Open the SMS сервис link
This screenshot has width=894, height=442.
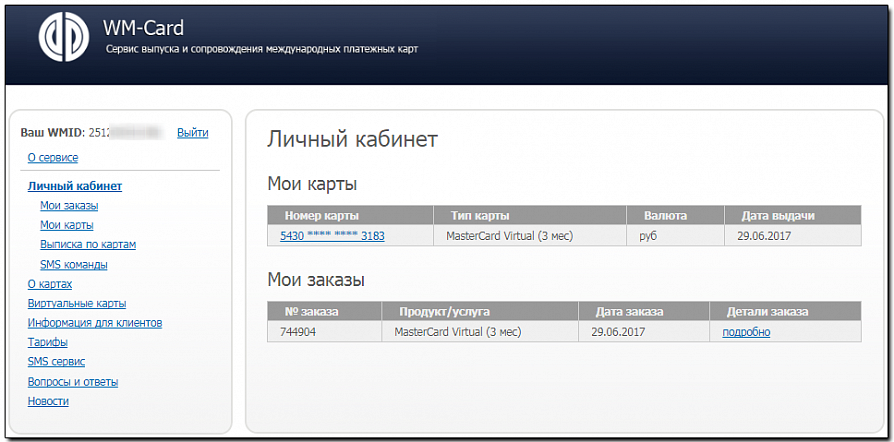pos(56,361)
